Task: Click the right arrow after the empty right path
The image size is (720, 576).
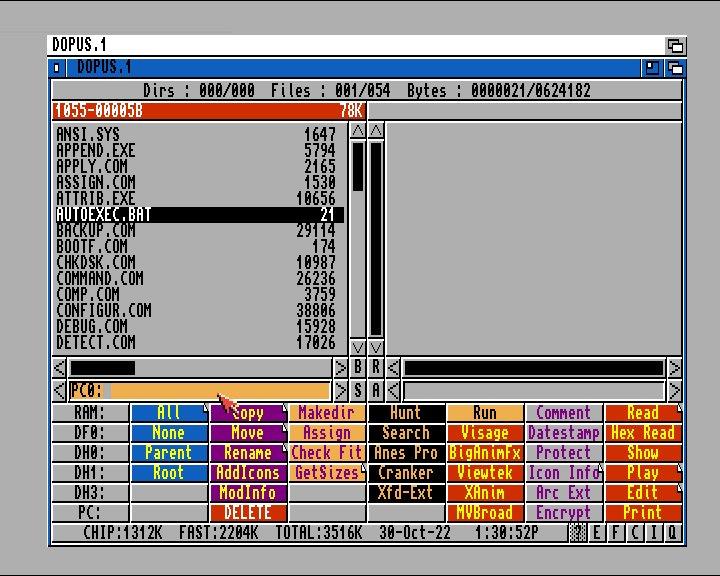Action: (x=674, y=391)
